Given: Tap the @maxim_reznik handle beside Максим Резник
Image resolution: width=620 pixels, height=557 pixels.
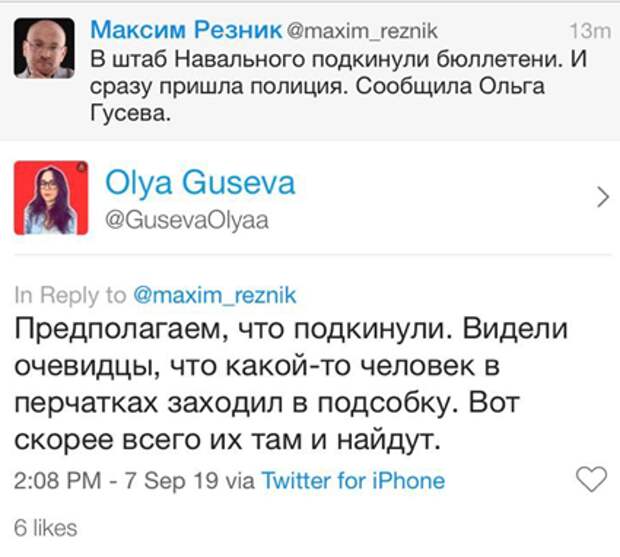Looking at the screenshot, I should tap(361, 31).
